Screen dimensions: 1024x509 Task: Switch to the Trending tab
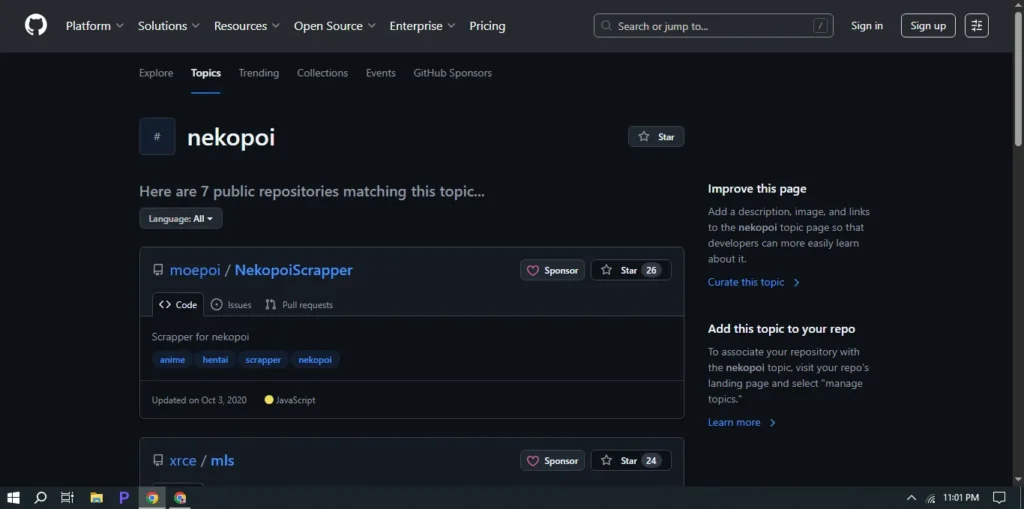point(259,73)
